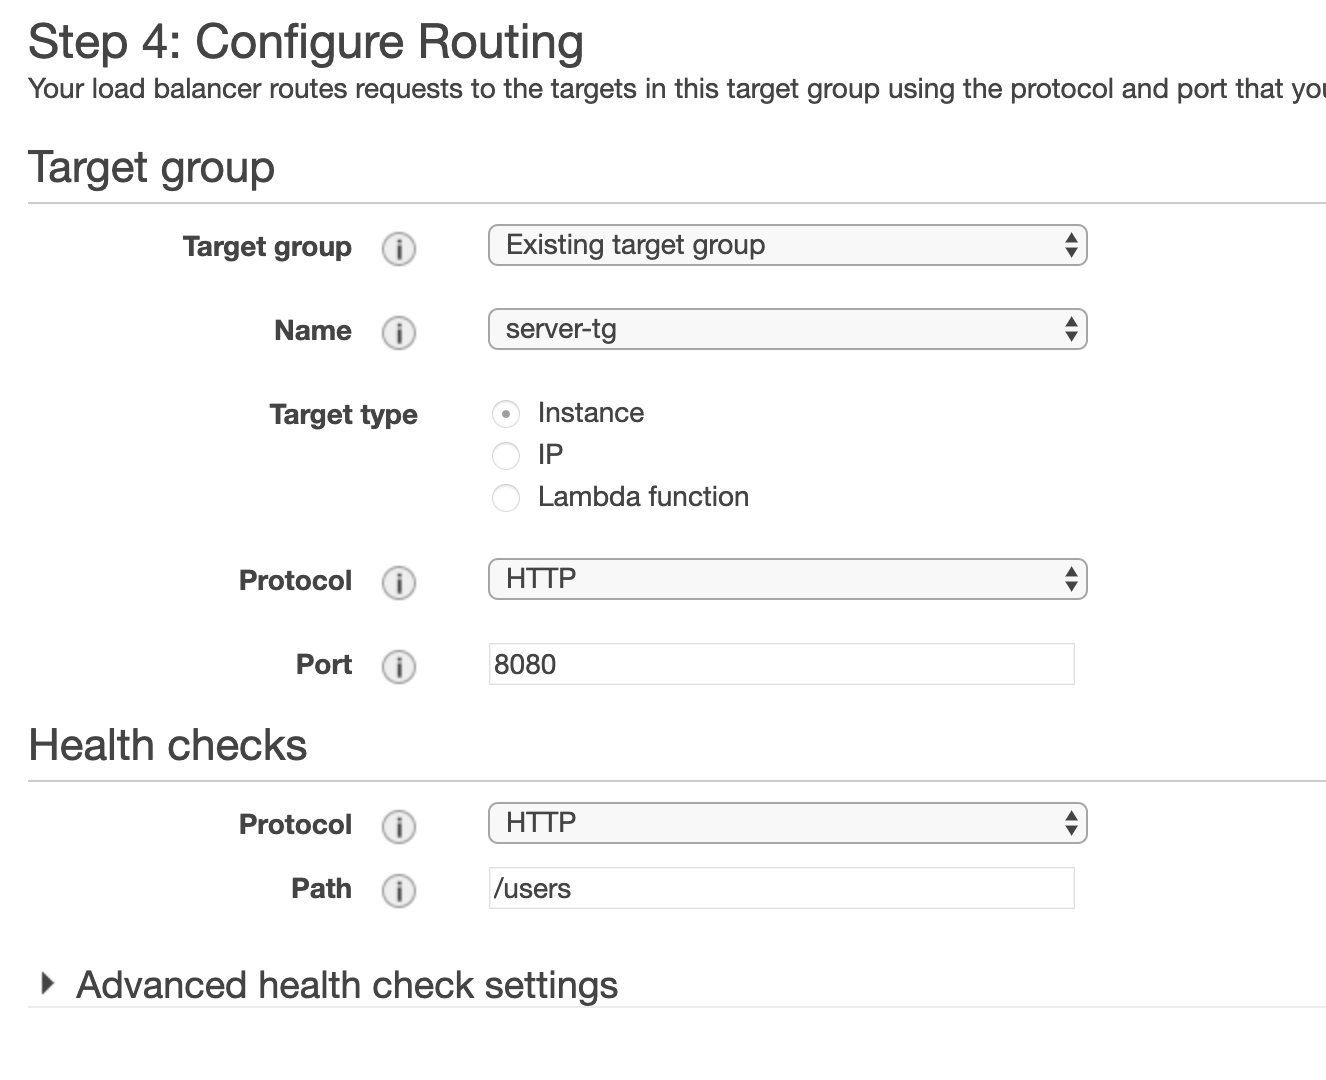This screenshot has height=1080, width=1326.
Task: Click info icon for target group Protocol
Action: [x=398, y=582]
